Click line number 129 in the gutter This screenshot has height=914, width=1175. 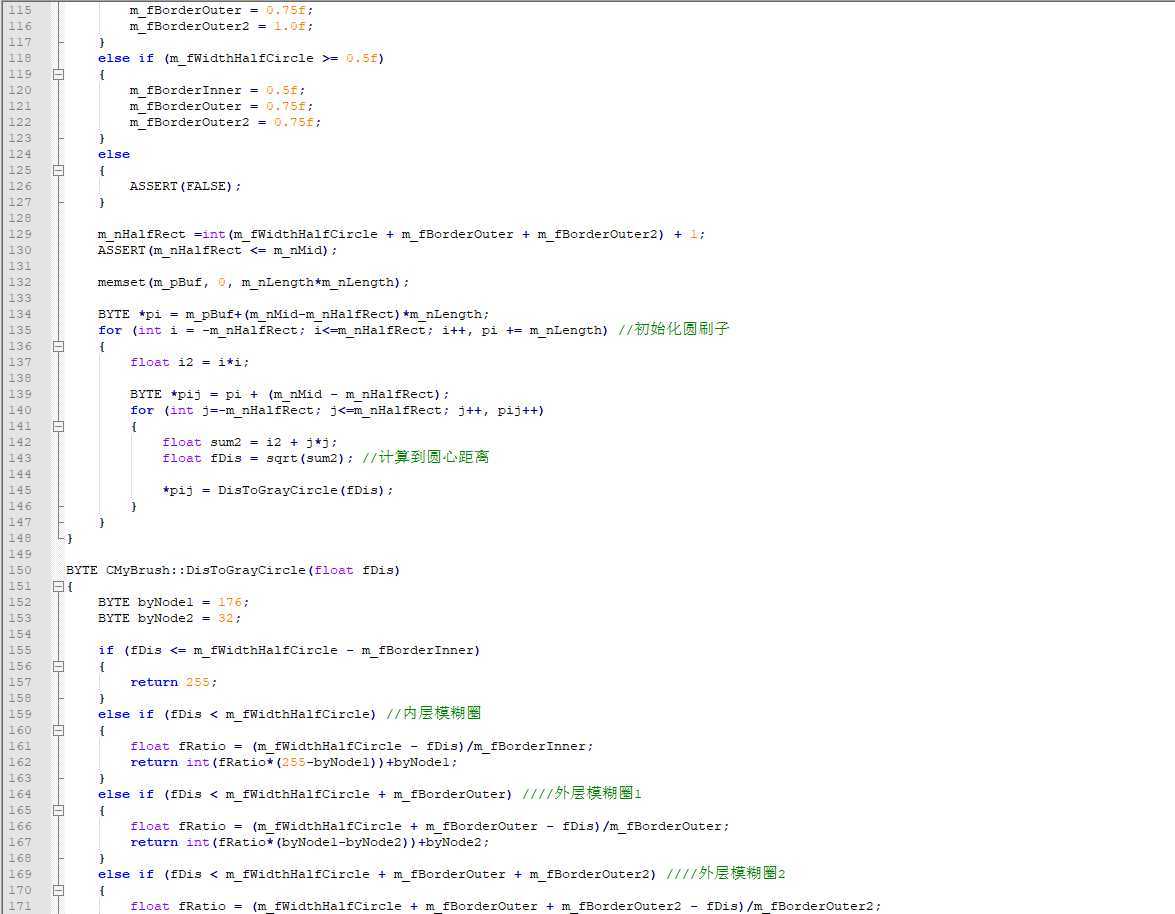[x=20, y=234]
